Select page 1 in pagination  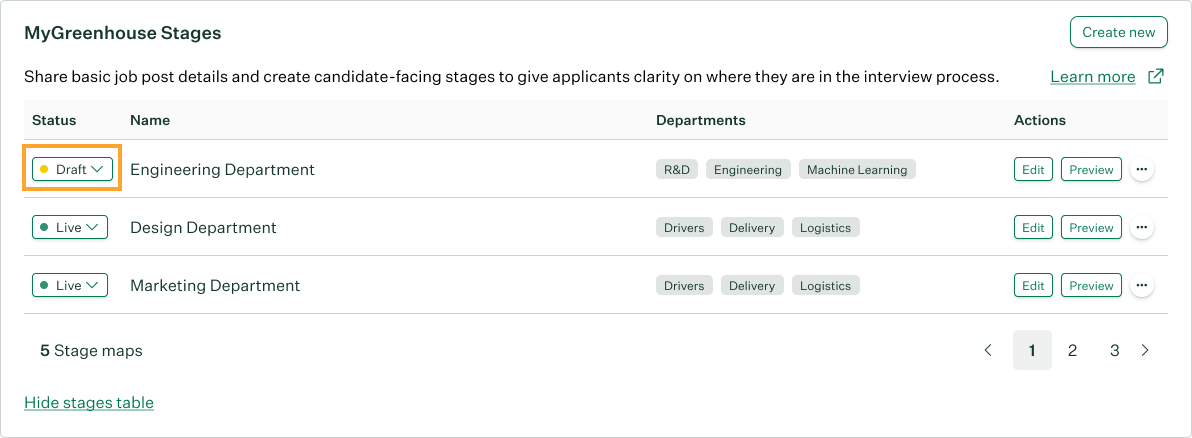pos(1032,350)
